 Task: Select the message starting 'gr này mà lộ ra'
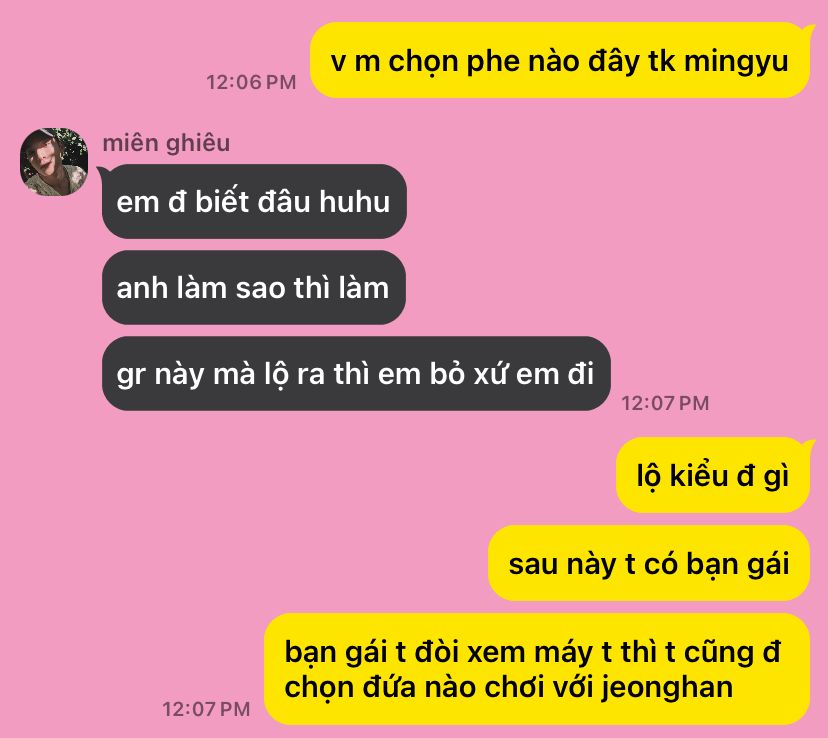pos(356,373)
